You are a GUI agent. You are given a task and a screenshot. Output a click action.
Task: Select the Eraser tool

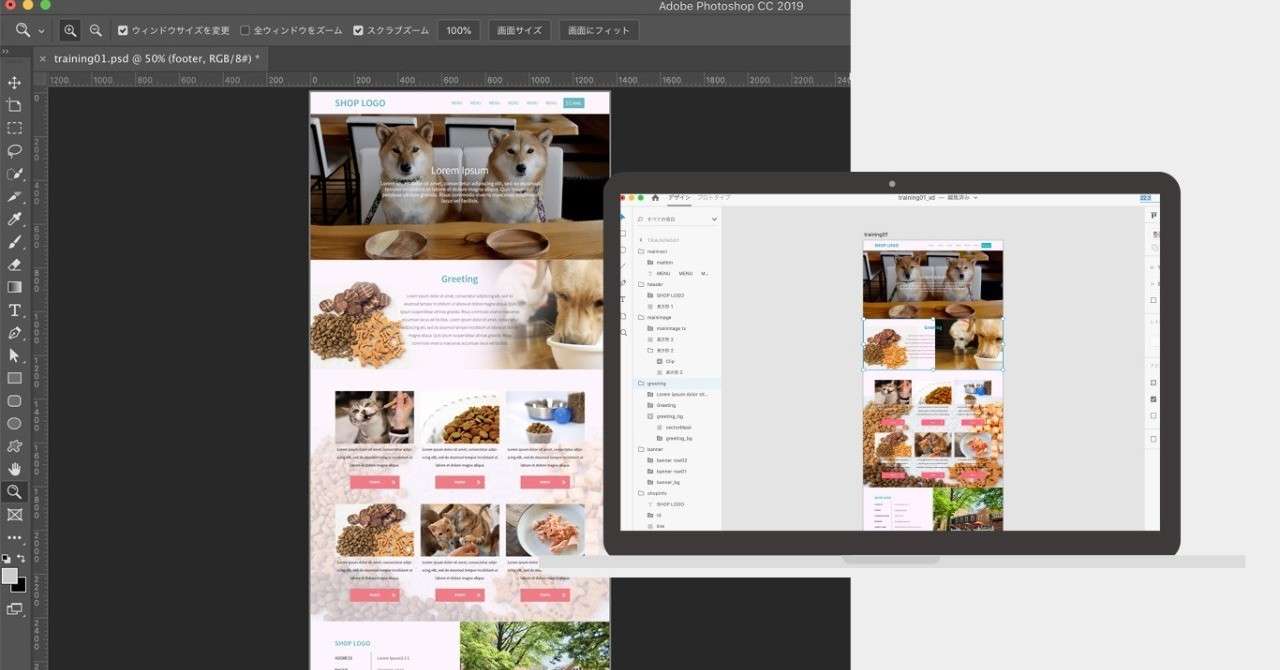[14, 265]
